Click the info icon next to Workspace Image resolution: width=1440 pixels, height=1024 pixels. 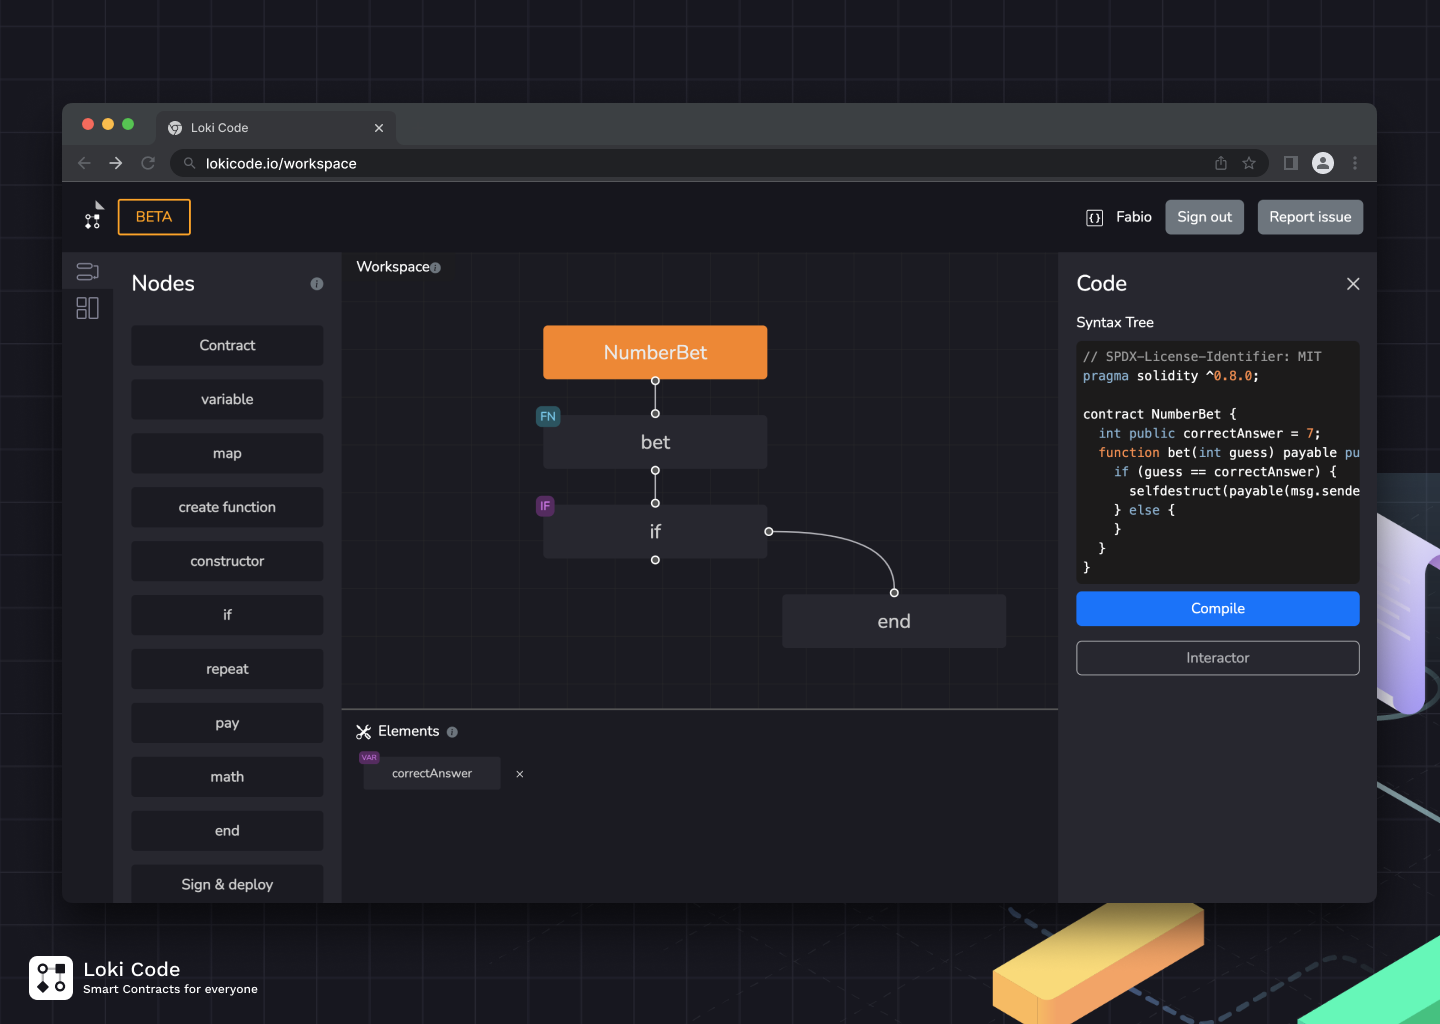click(x=436, y=268)
